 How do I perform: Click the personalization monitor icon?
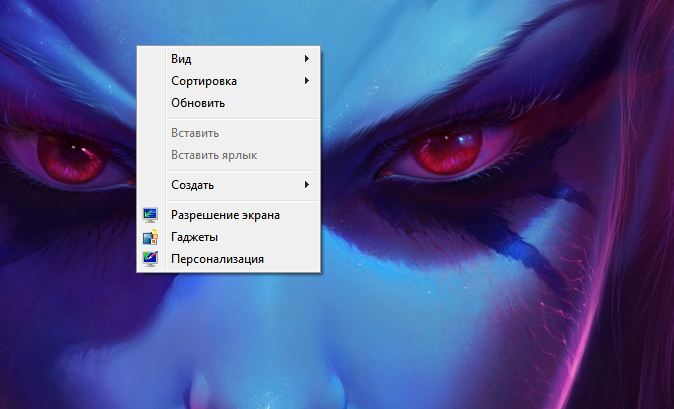click(150, 259)
